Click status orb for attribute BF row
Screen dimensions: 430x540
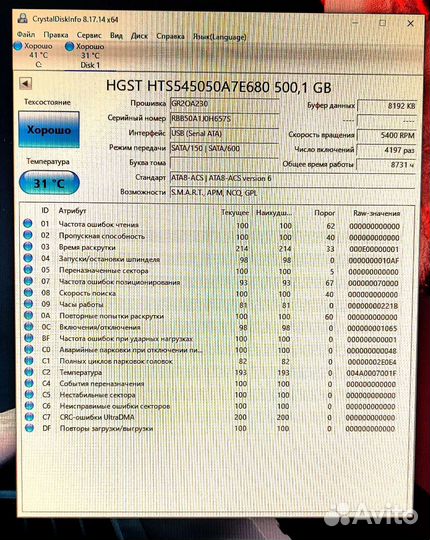click(29, 338)
